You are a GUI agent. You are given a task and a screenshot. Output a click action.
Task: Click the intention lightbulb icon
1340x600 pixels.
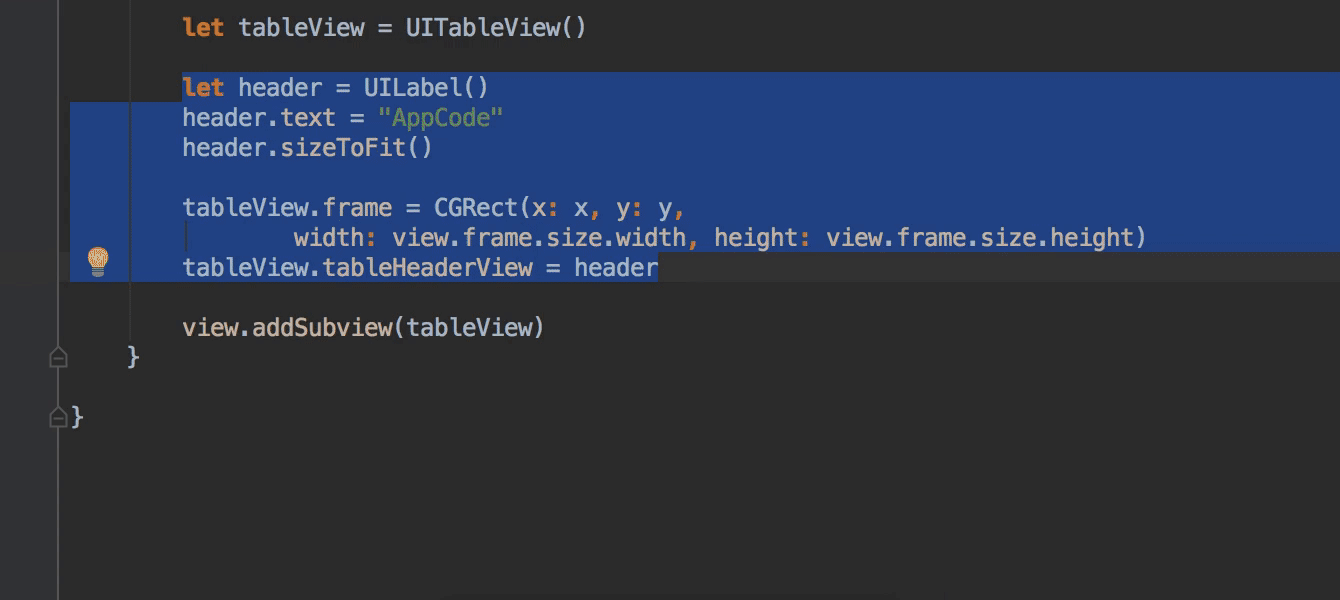(97, 261)
